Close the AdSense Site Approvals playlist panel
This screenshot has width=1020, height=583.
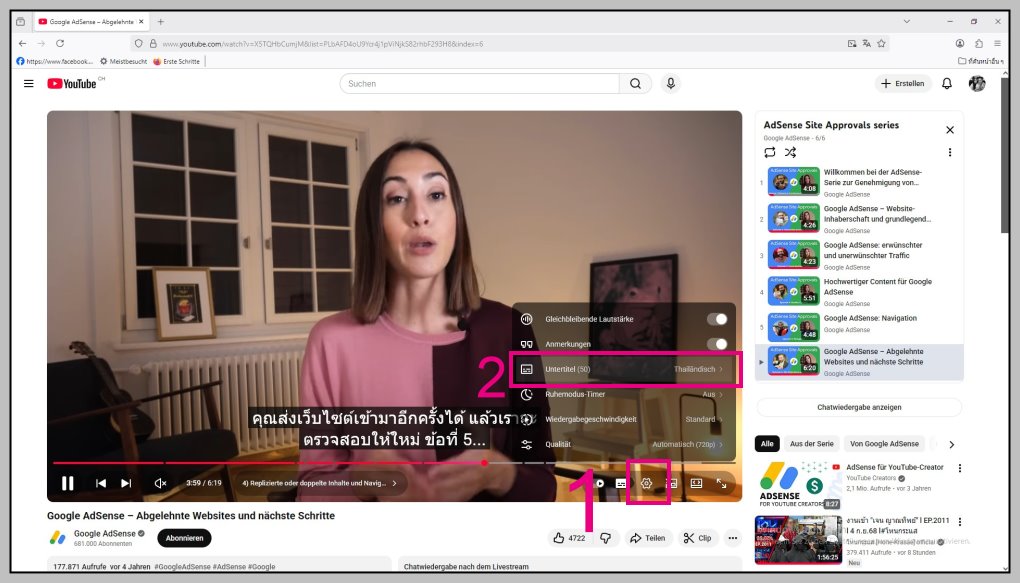950,129
